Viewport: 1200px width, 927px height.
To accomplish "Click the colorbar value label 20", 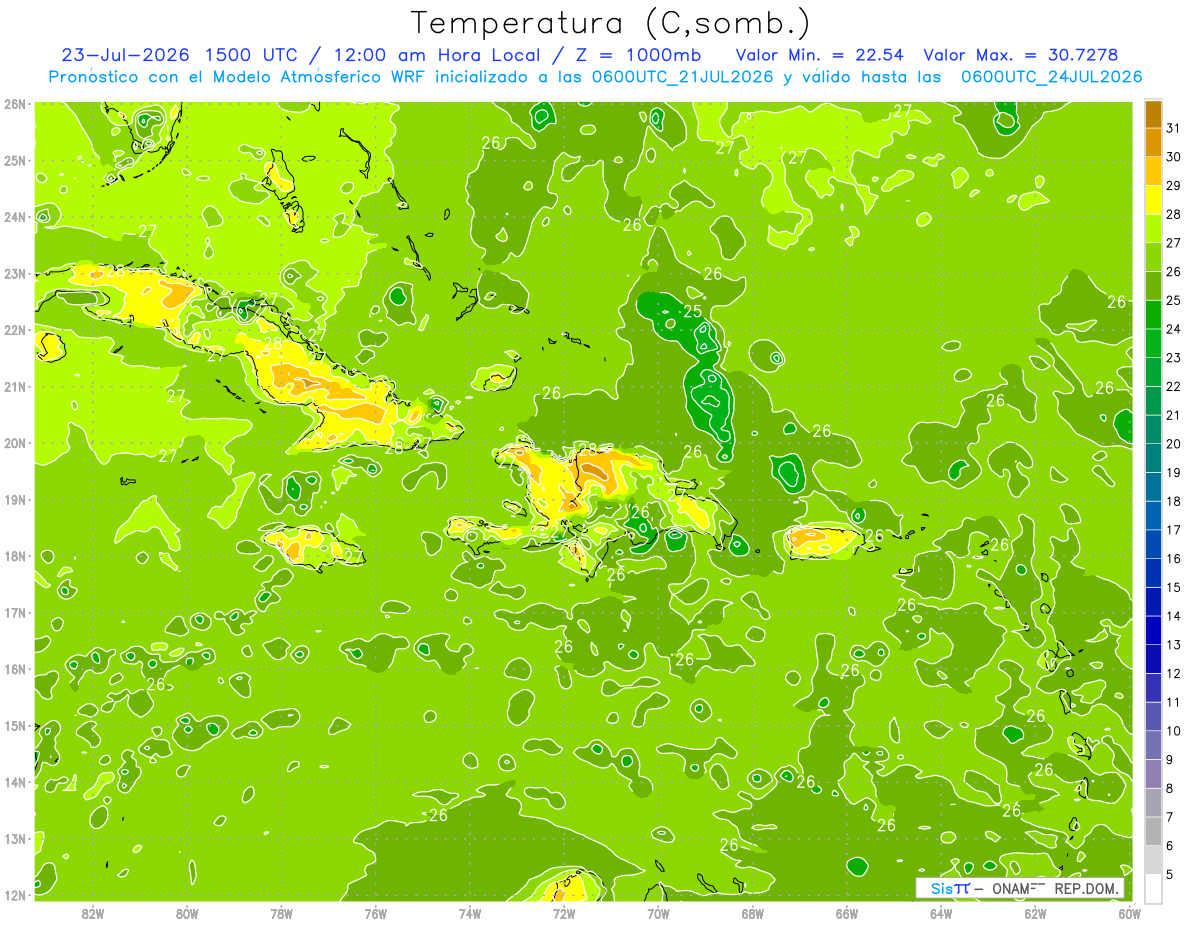I will (1174, 444).
